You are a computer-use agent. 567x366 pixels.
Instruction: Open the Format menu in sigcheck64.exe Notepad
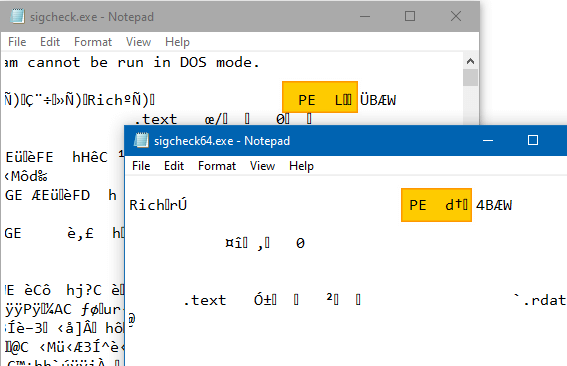coord(217,166)
